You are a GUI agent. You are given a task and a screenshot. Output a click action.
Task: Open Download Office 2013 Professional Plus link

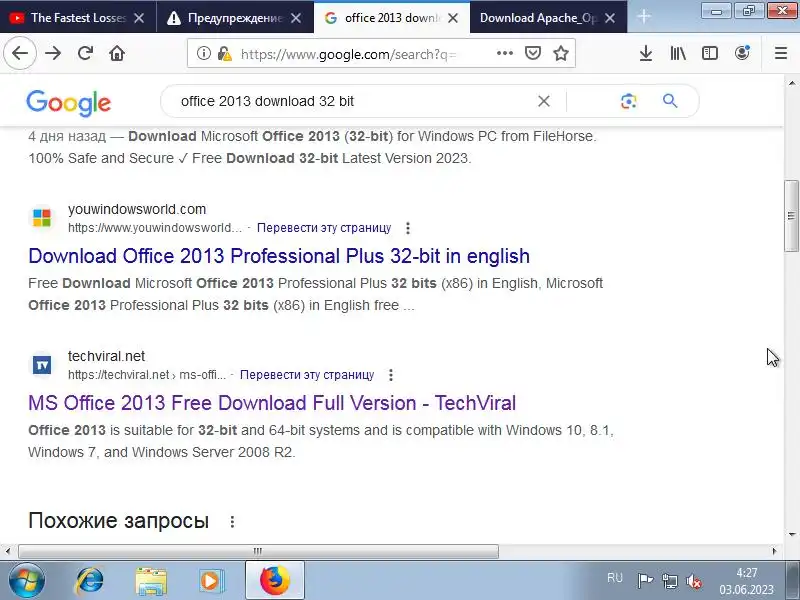[279, 256]
